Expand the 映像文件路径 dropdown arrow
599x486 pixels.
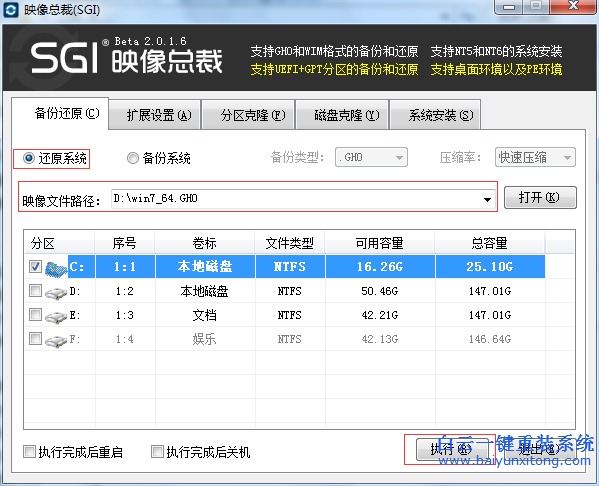click(487, 199)
